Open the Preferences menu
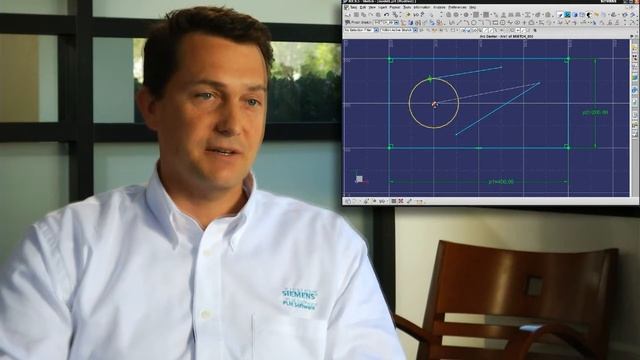 pos(457,7)
